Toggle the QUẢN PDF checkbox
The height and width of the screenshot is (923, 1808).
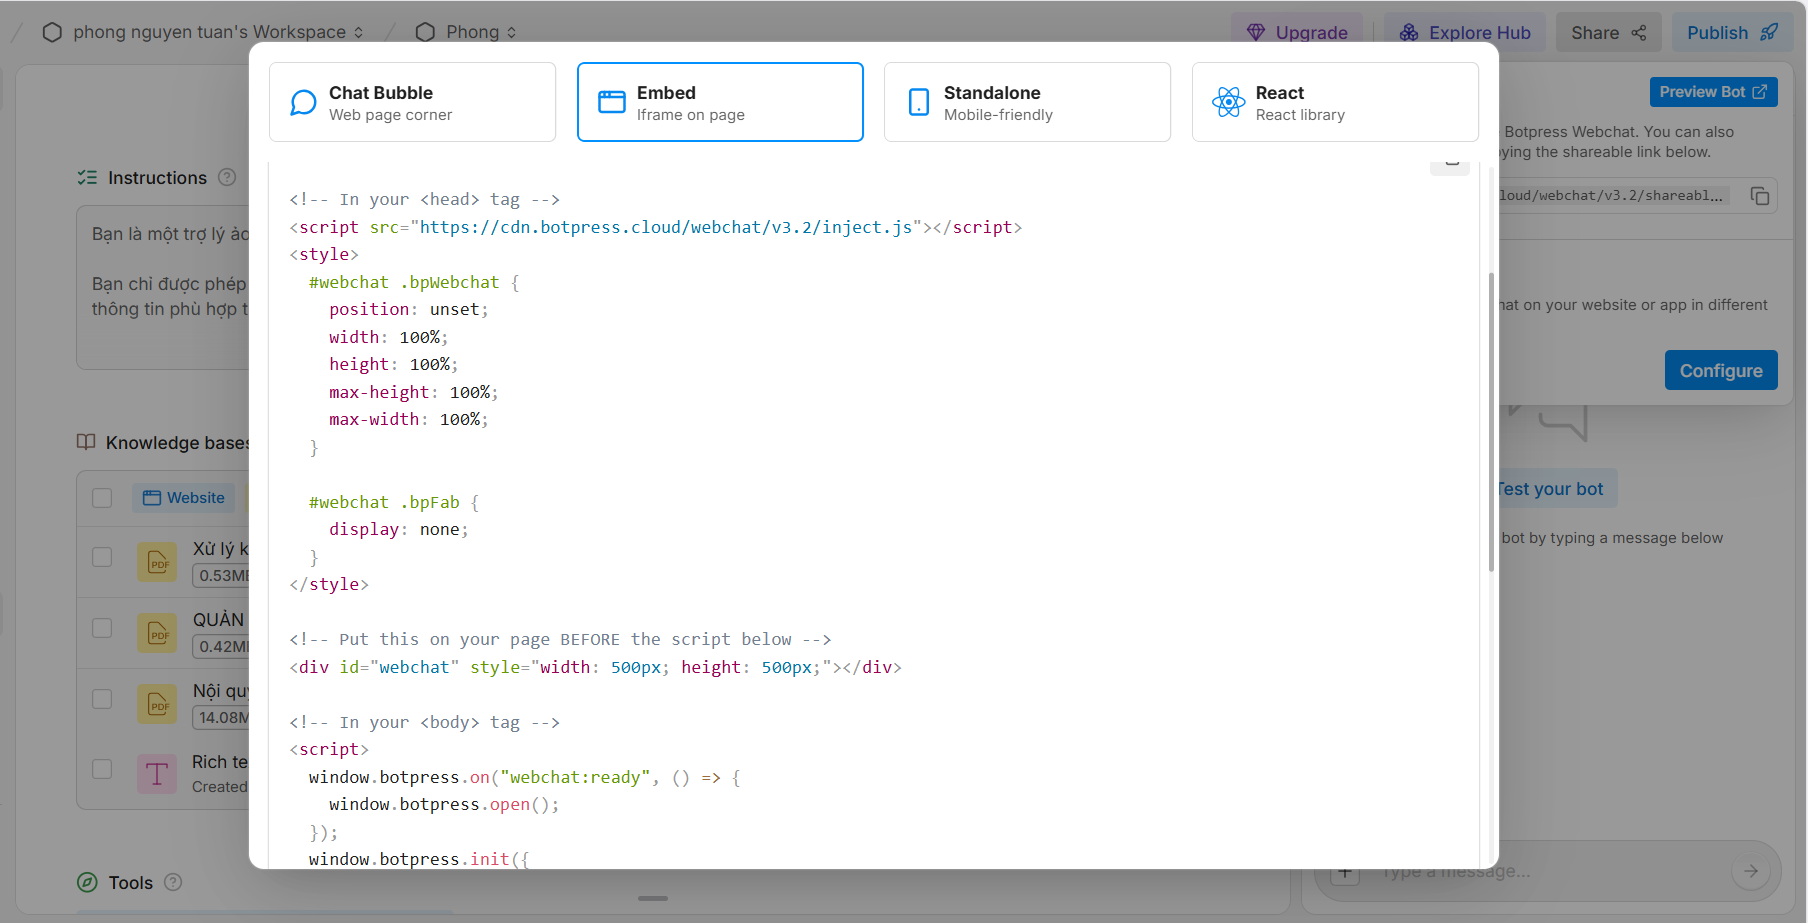click(102, 628)
